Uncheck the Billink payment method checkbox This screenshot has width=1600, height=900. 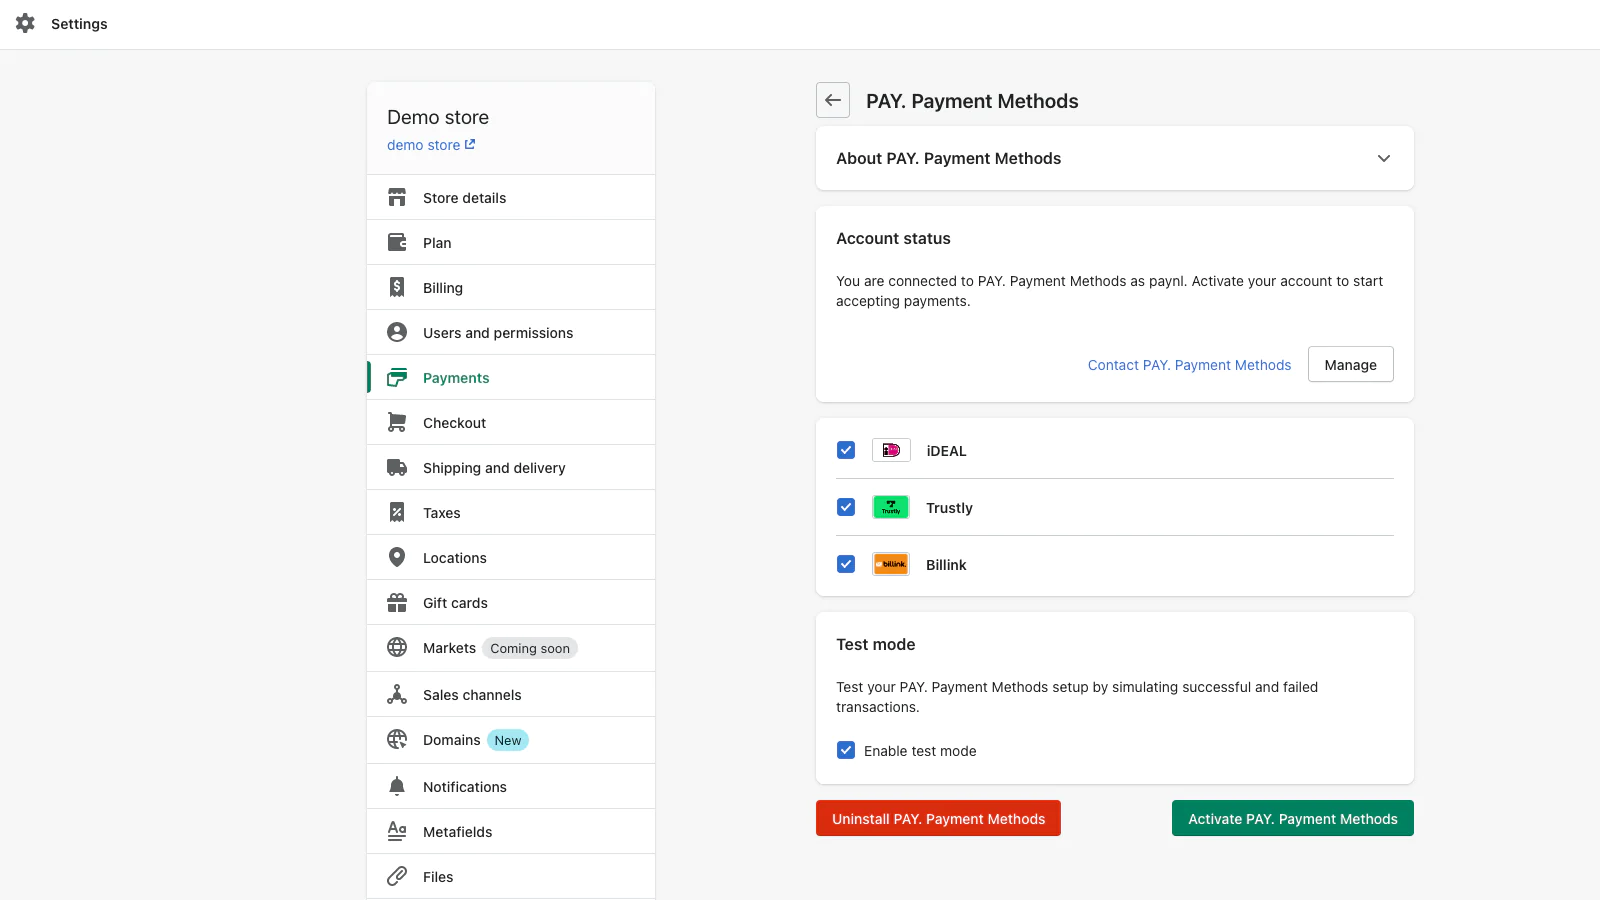[846, 564]
